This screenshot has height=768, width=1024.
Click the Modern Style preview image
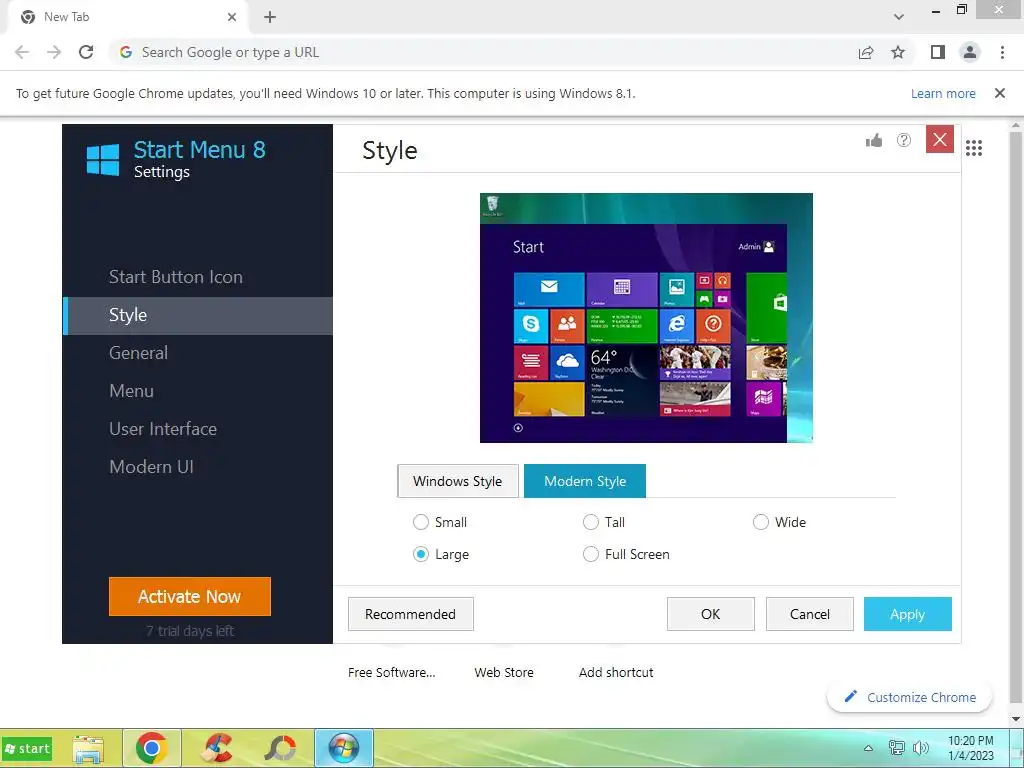coord(646,317)
